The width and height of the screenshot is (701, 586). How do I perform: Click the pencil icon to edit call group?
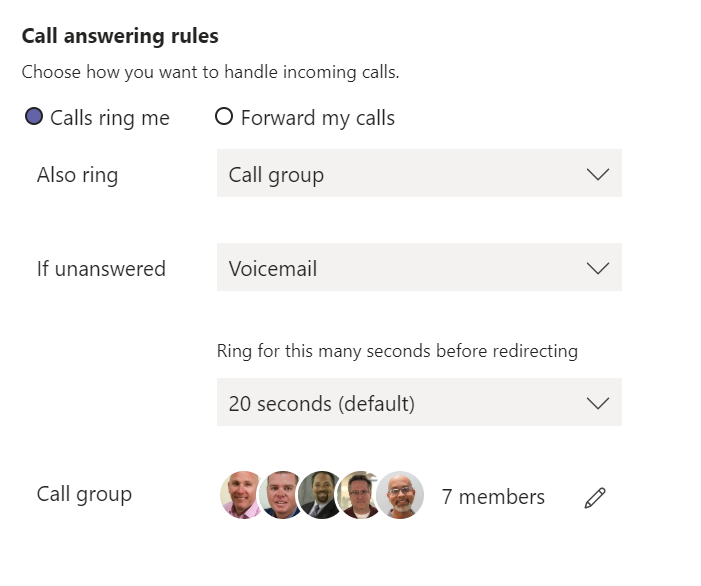coord(595,497)
